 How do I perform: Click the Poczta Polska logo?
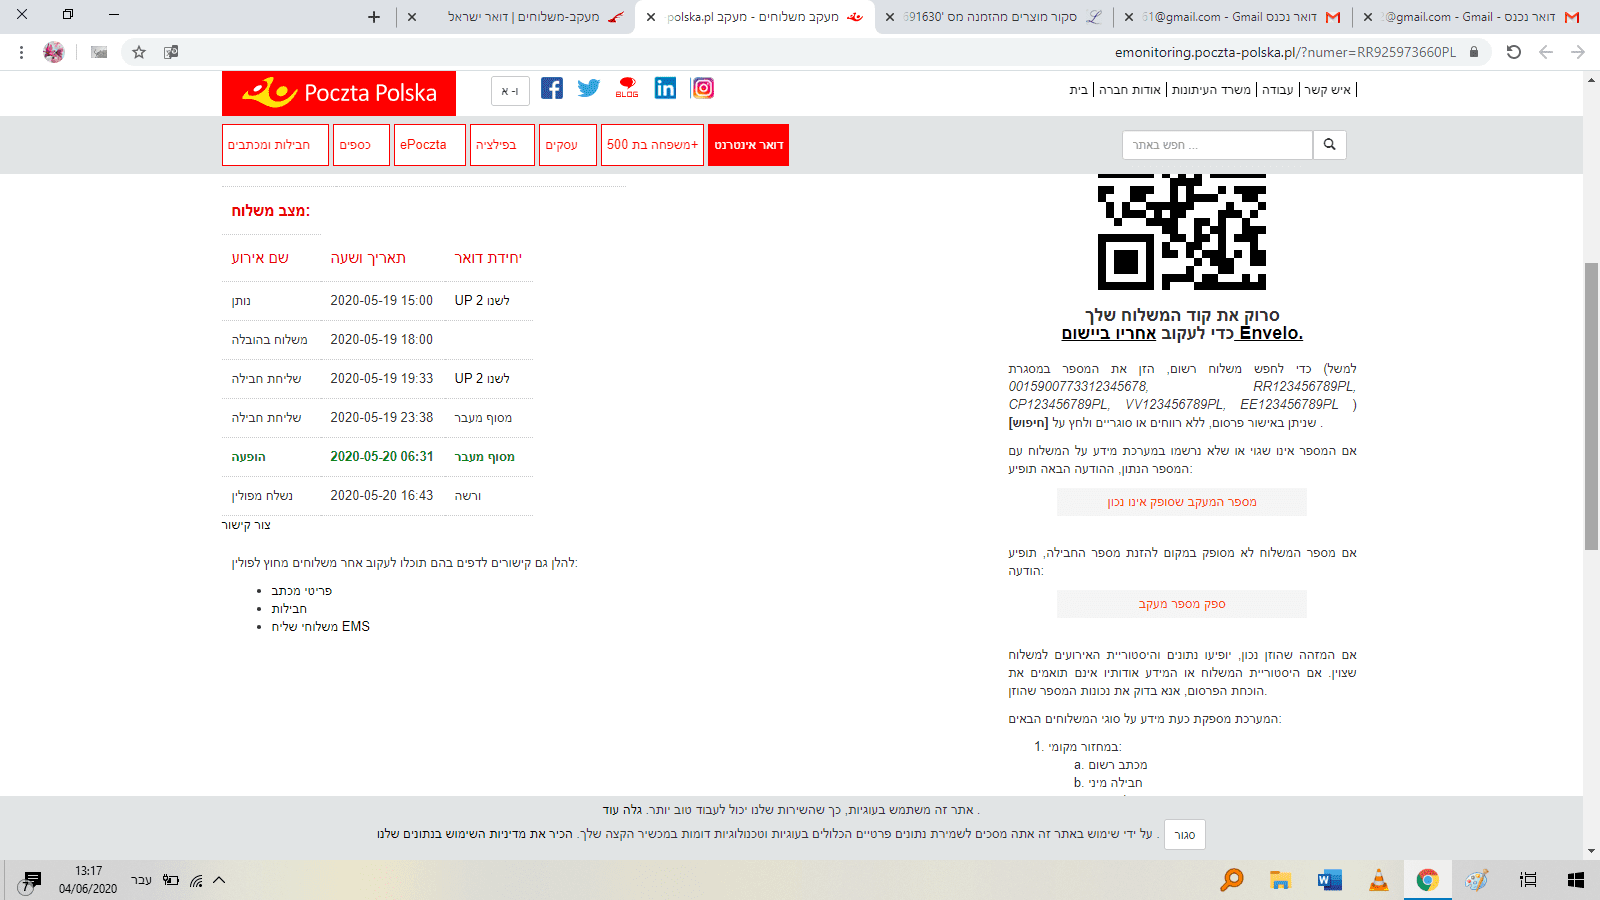coord(339,93)
